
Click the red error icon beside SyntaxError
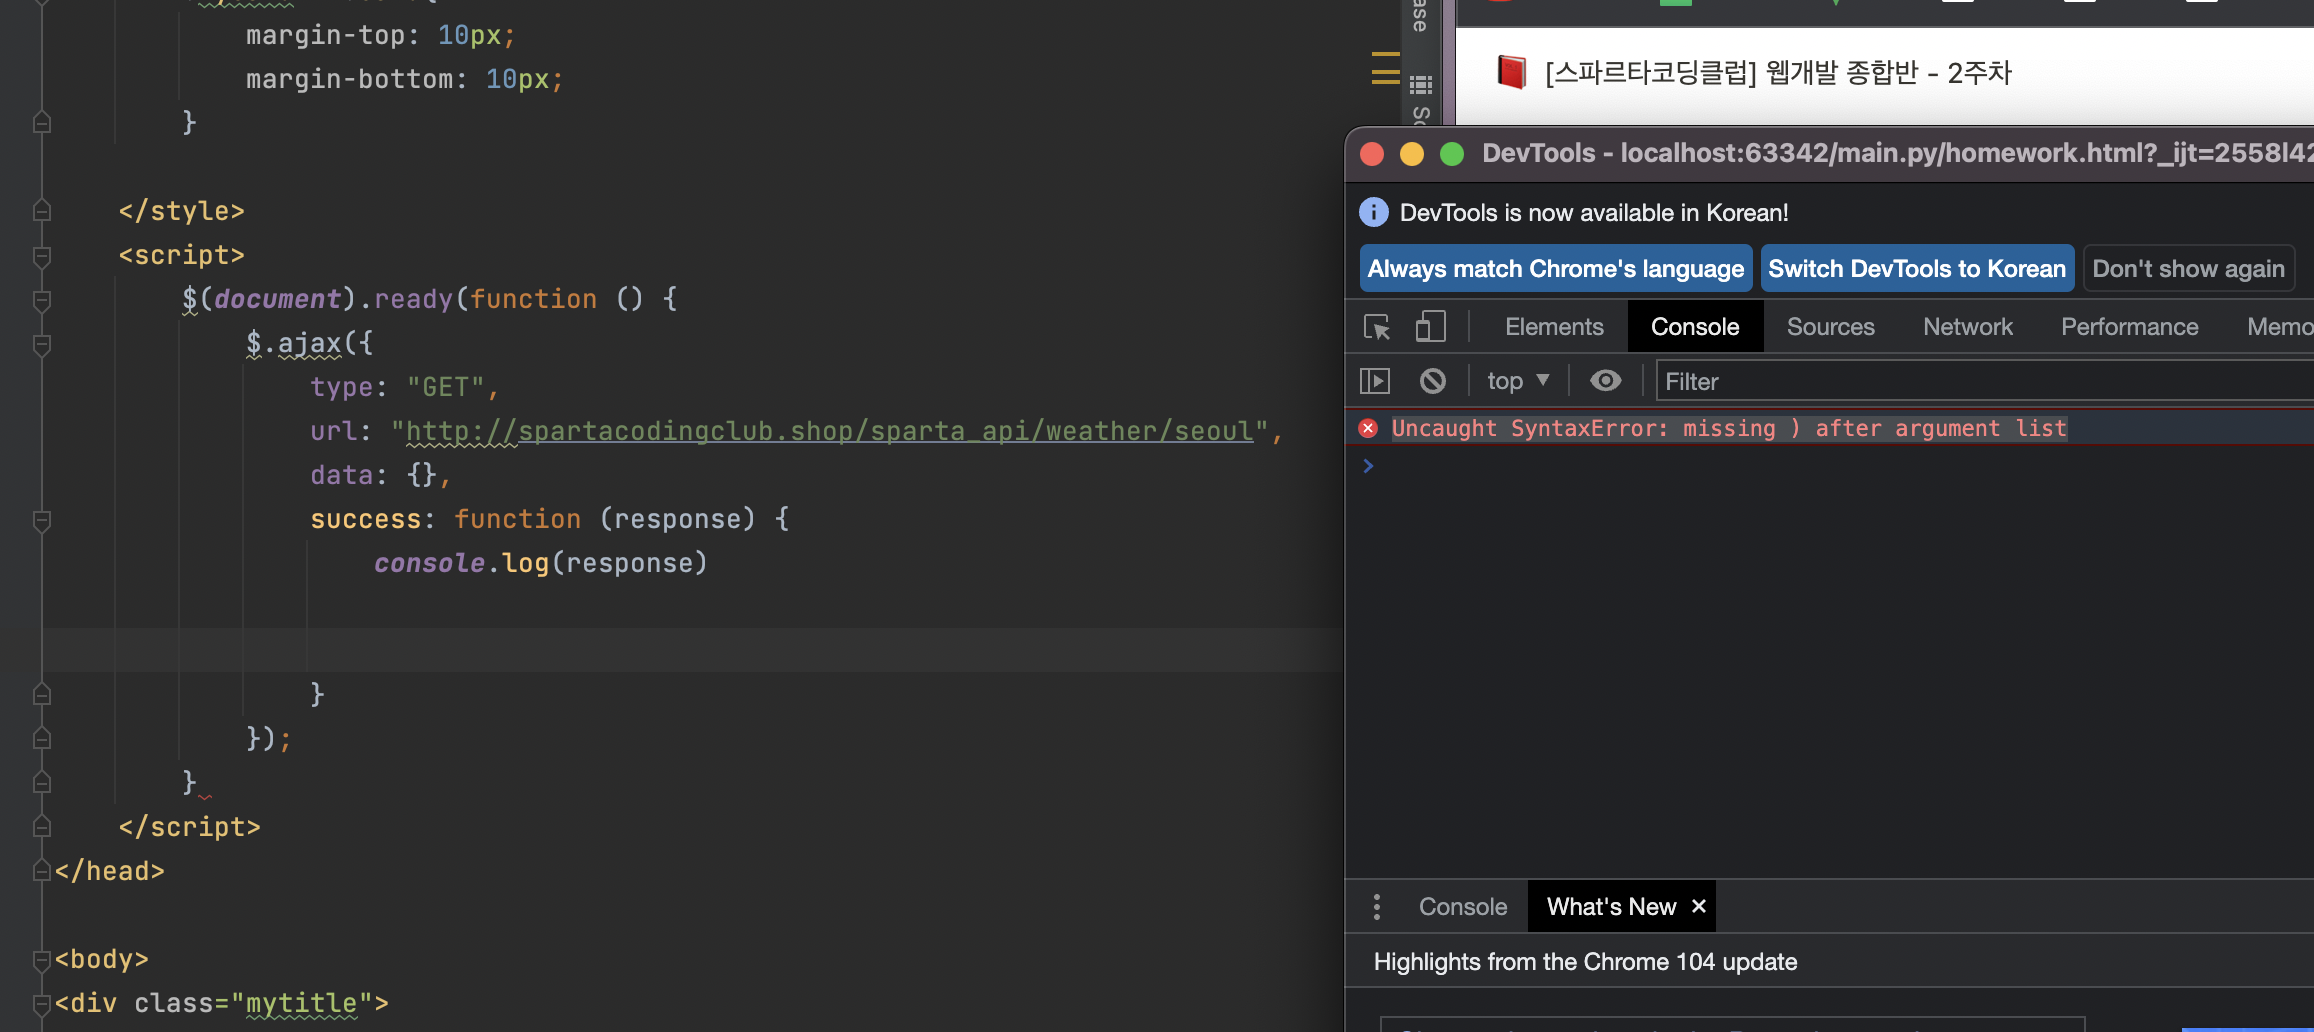pos(1369,428)
